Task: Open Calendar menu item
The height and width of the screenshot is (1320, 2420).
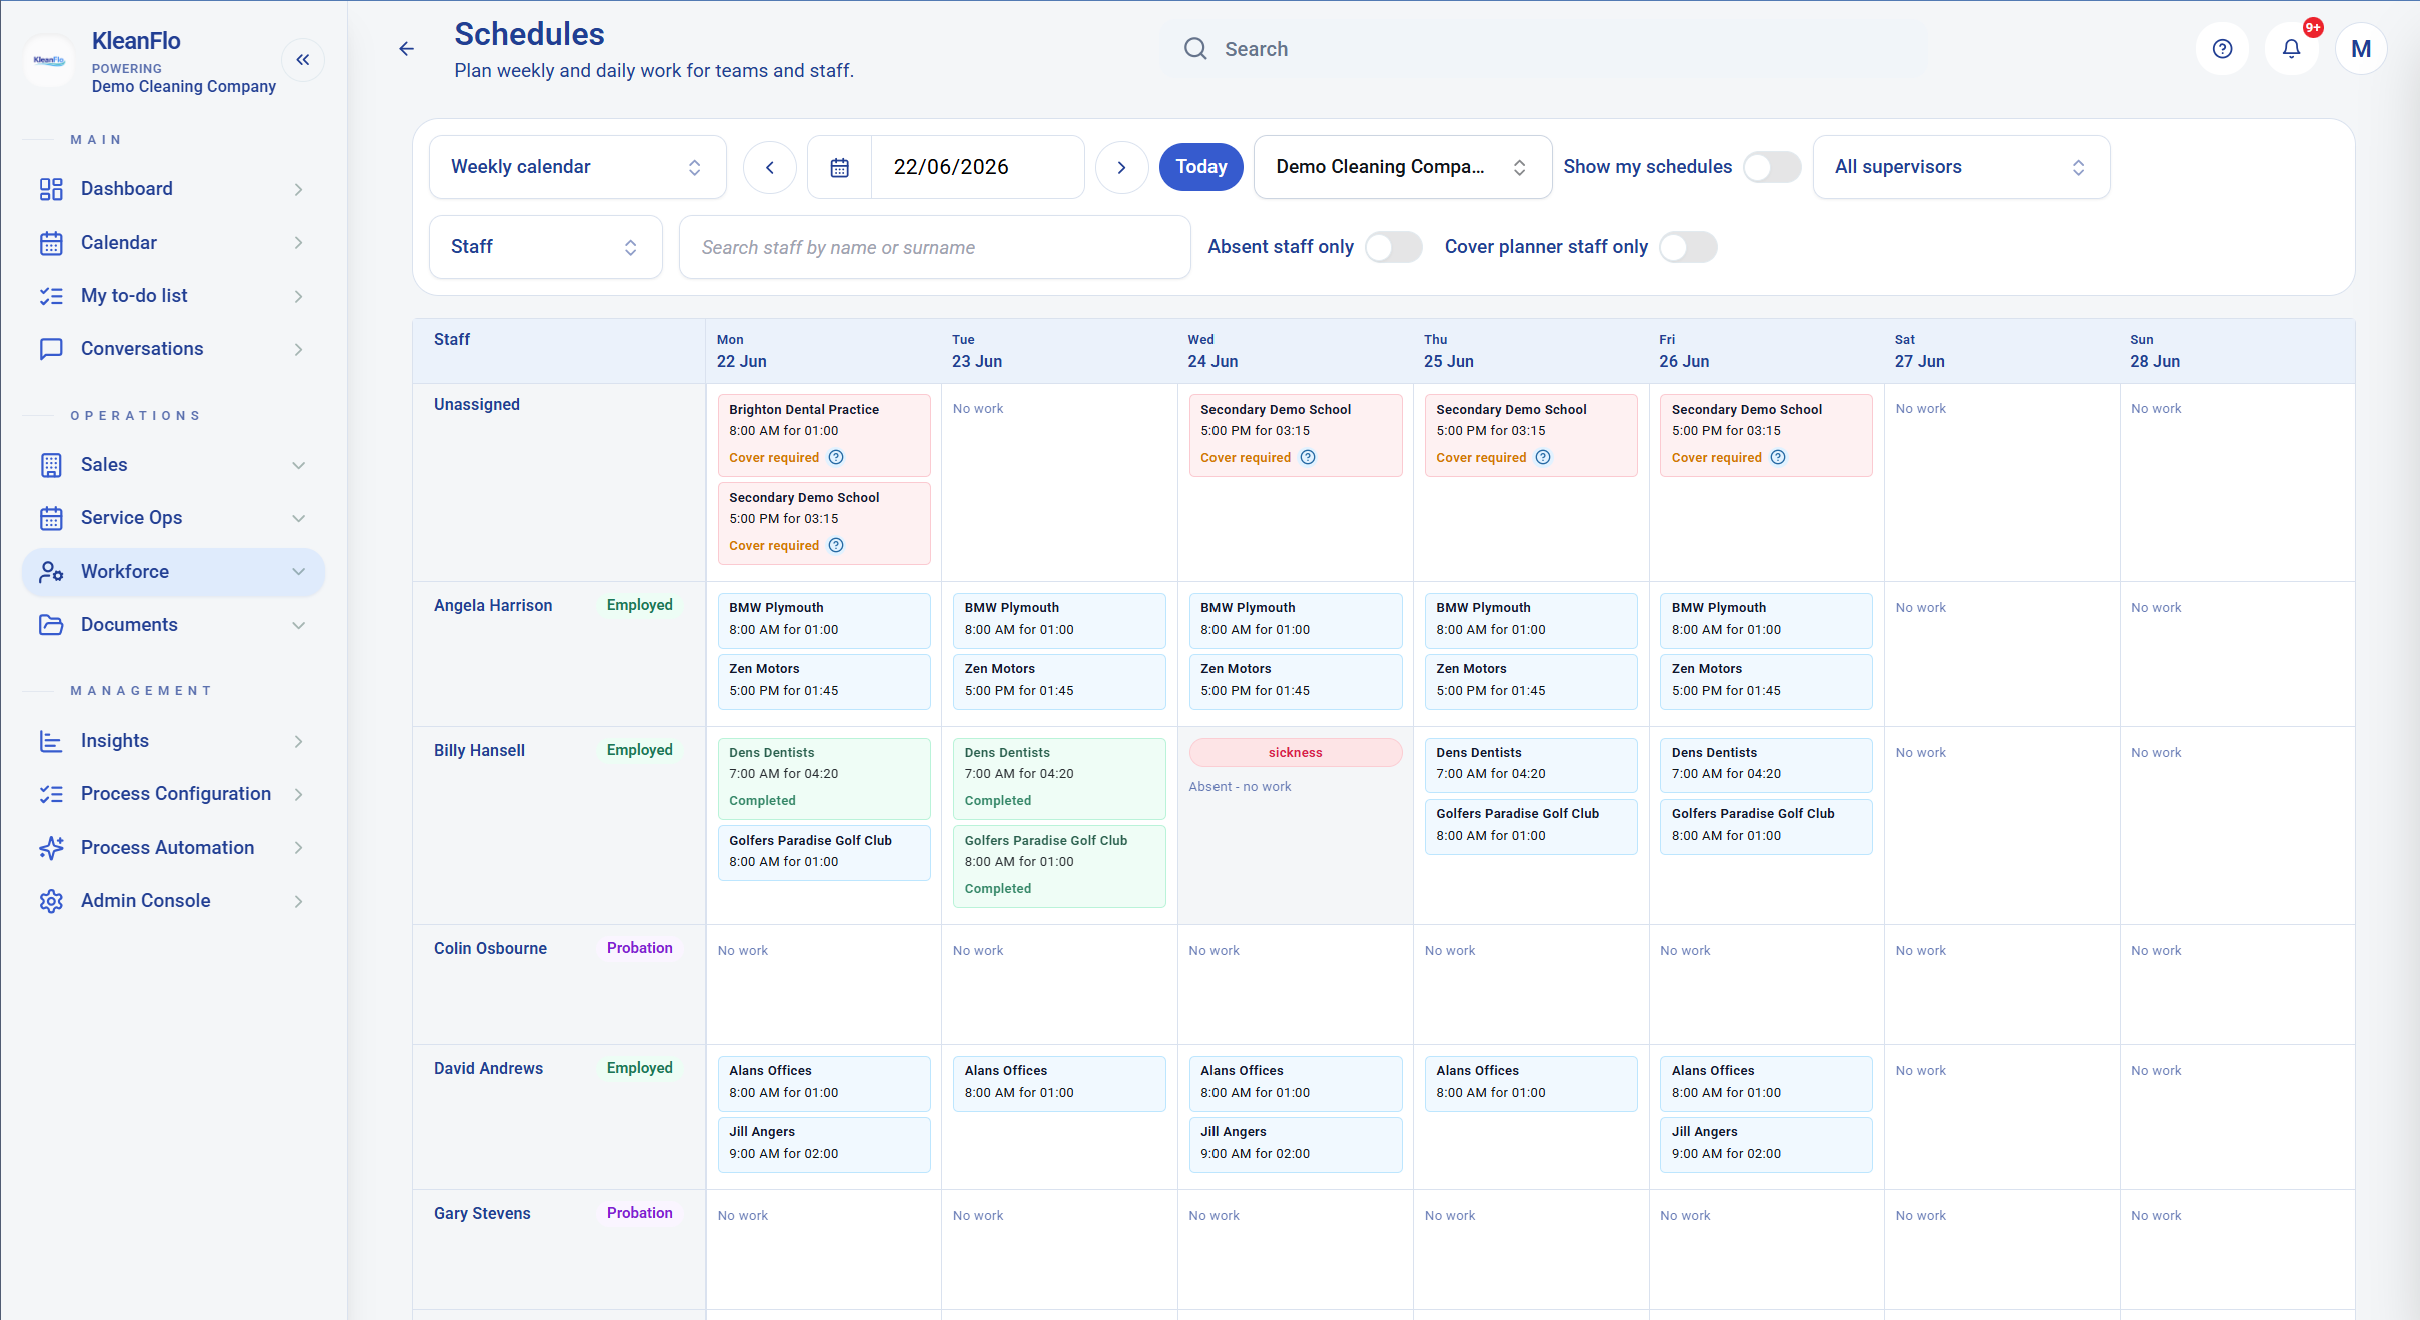Action: tap(173, 243)
